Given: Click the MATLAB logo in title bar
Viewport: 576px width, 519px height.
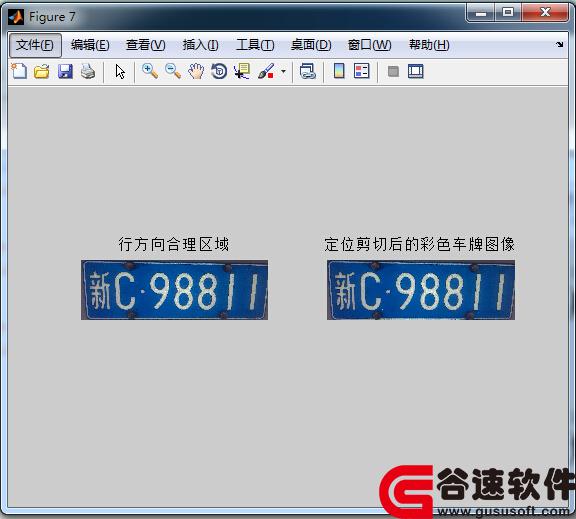Looking at the screenshot, I should (x=16, y=17).
